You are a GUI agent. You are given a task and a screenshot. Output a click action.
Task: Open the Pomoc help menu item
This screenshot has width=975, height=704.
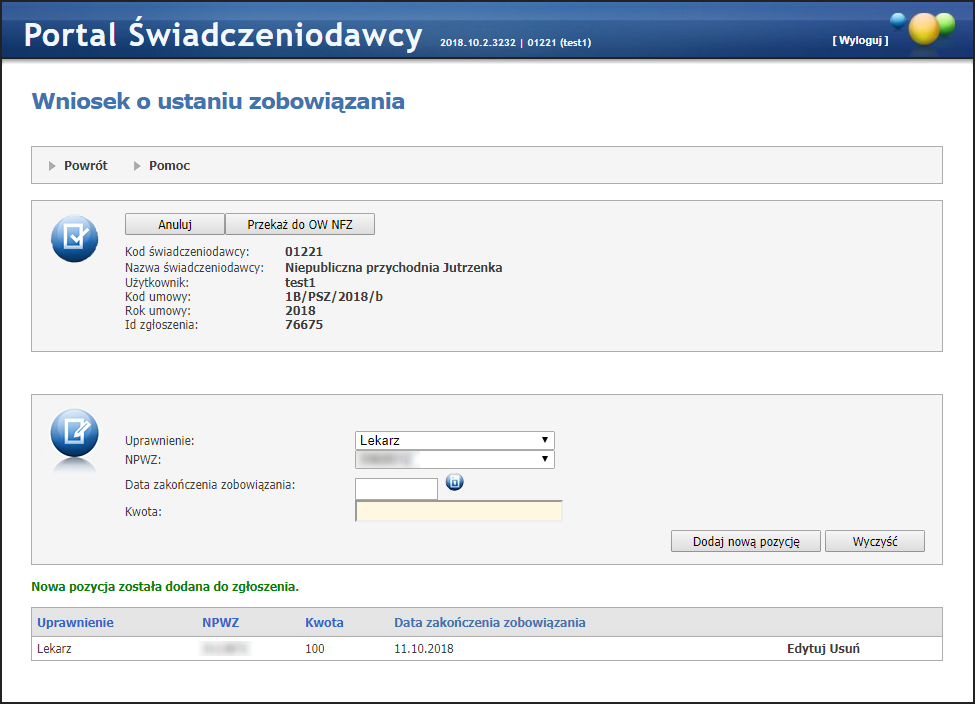(x=169, y=166)
